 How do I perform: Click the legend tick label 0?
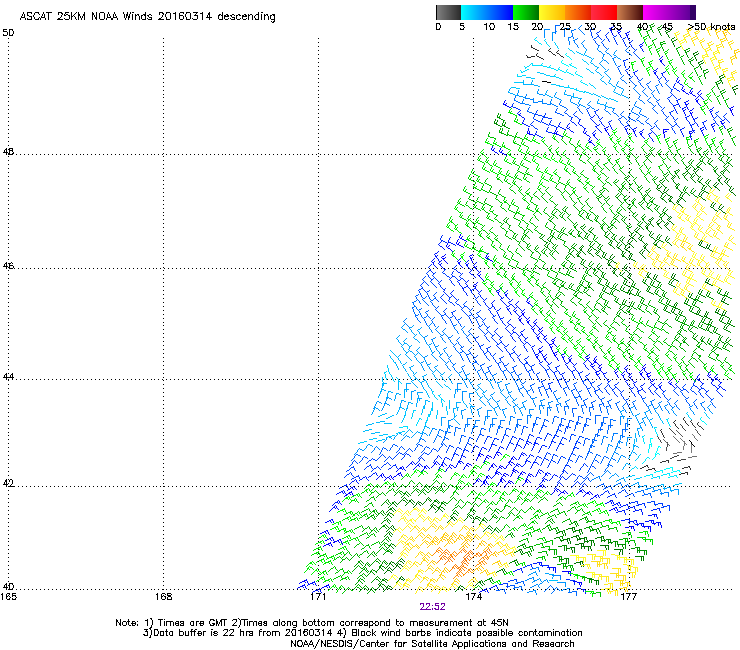tap(438, 27)
